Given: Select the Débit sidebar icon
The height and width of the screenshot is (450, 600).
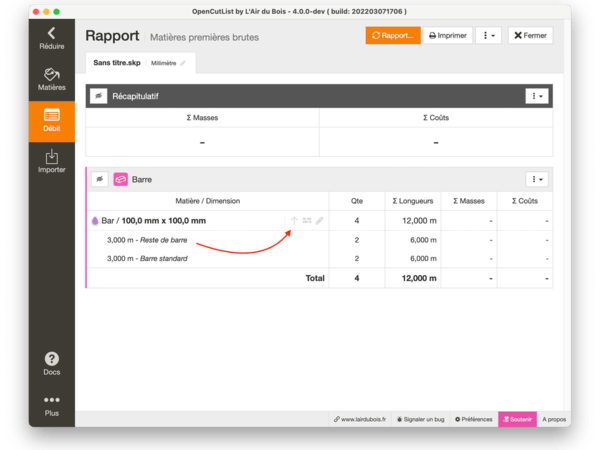Looking at the screenshot, I should (51, 121).
